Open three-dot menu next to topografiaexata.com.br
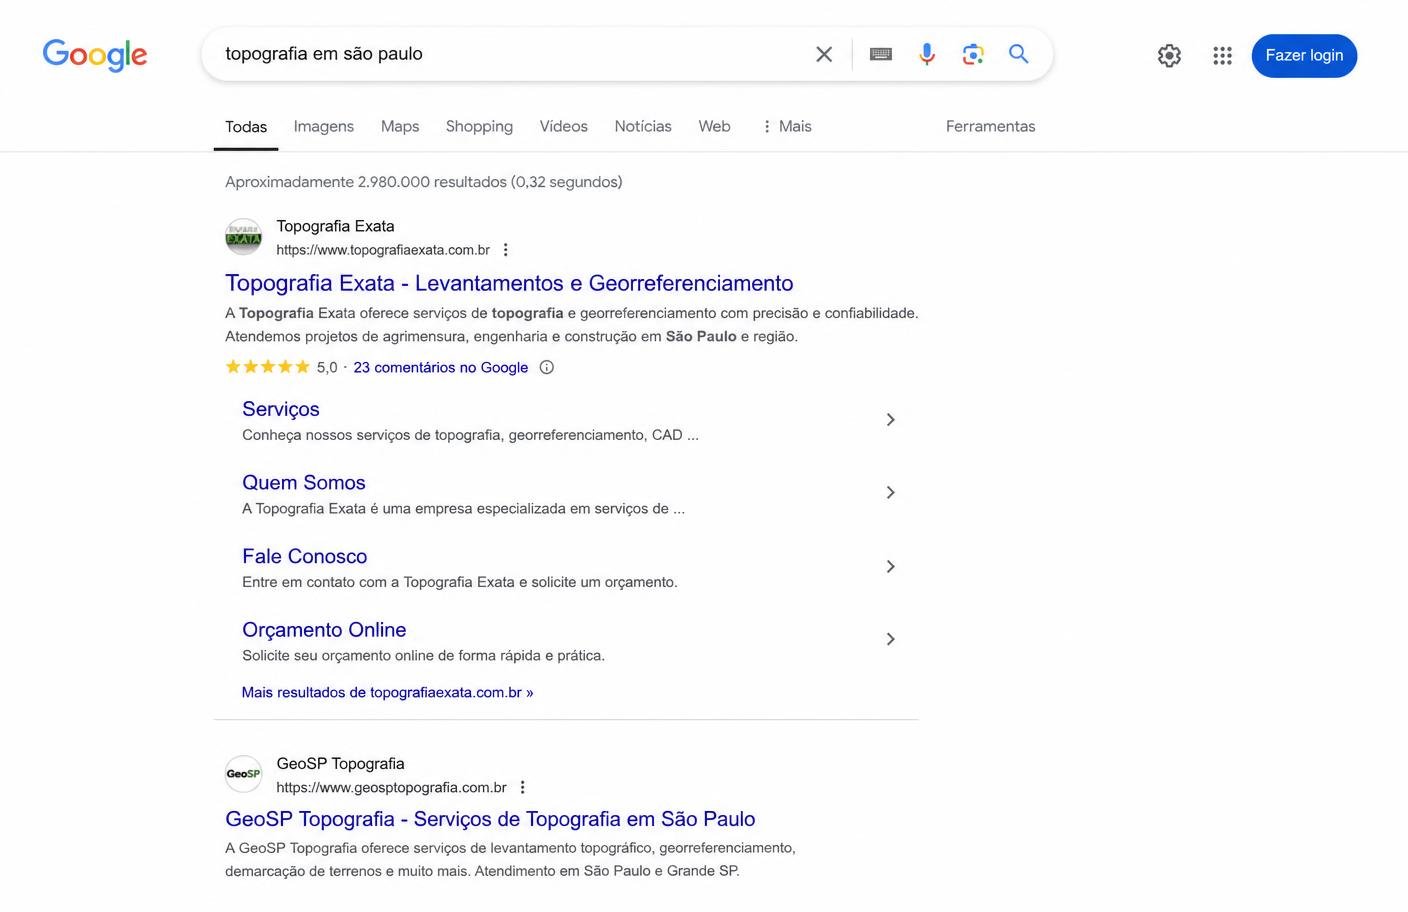Image resolution: width=1408 pixels, height=912 pixels. [506, 250]
